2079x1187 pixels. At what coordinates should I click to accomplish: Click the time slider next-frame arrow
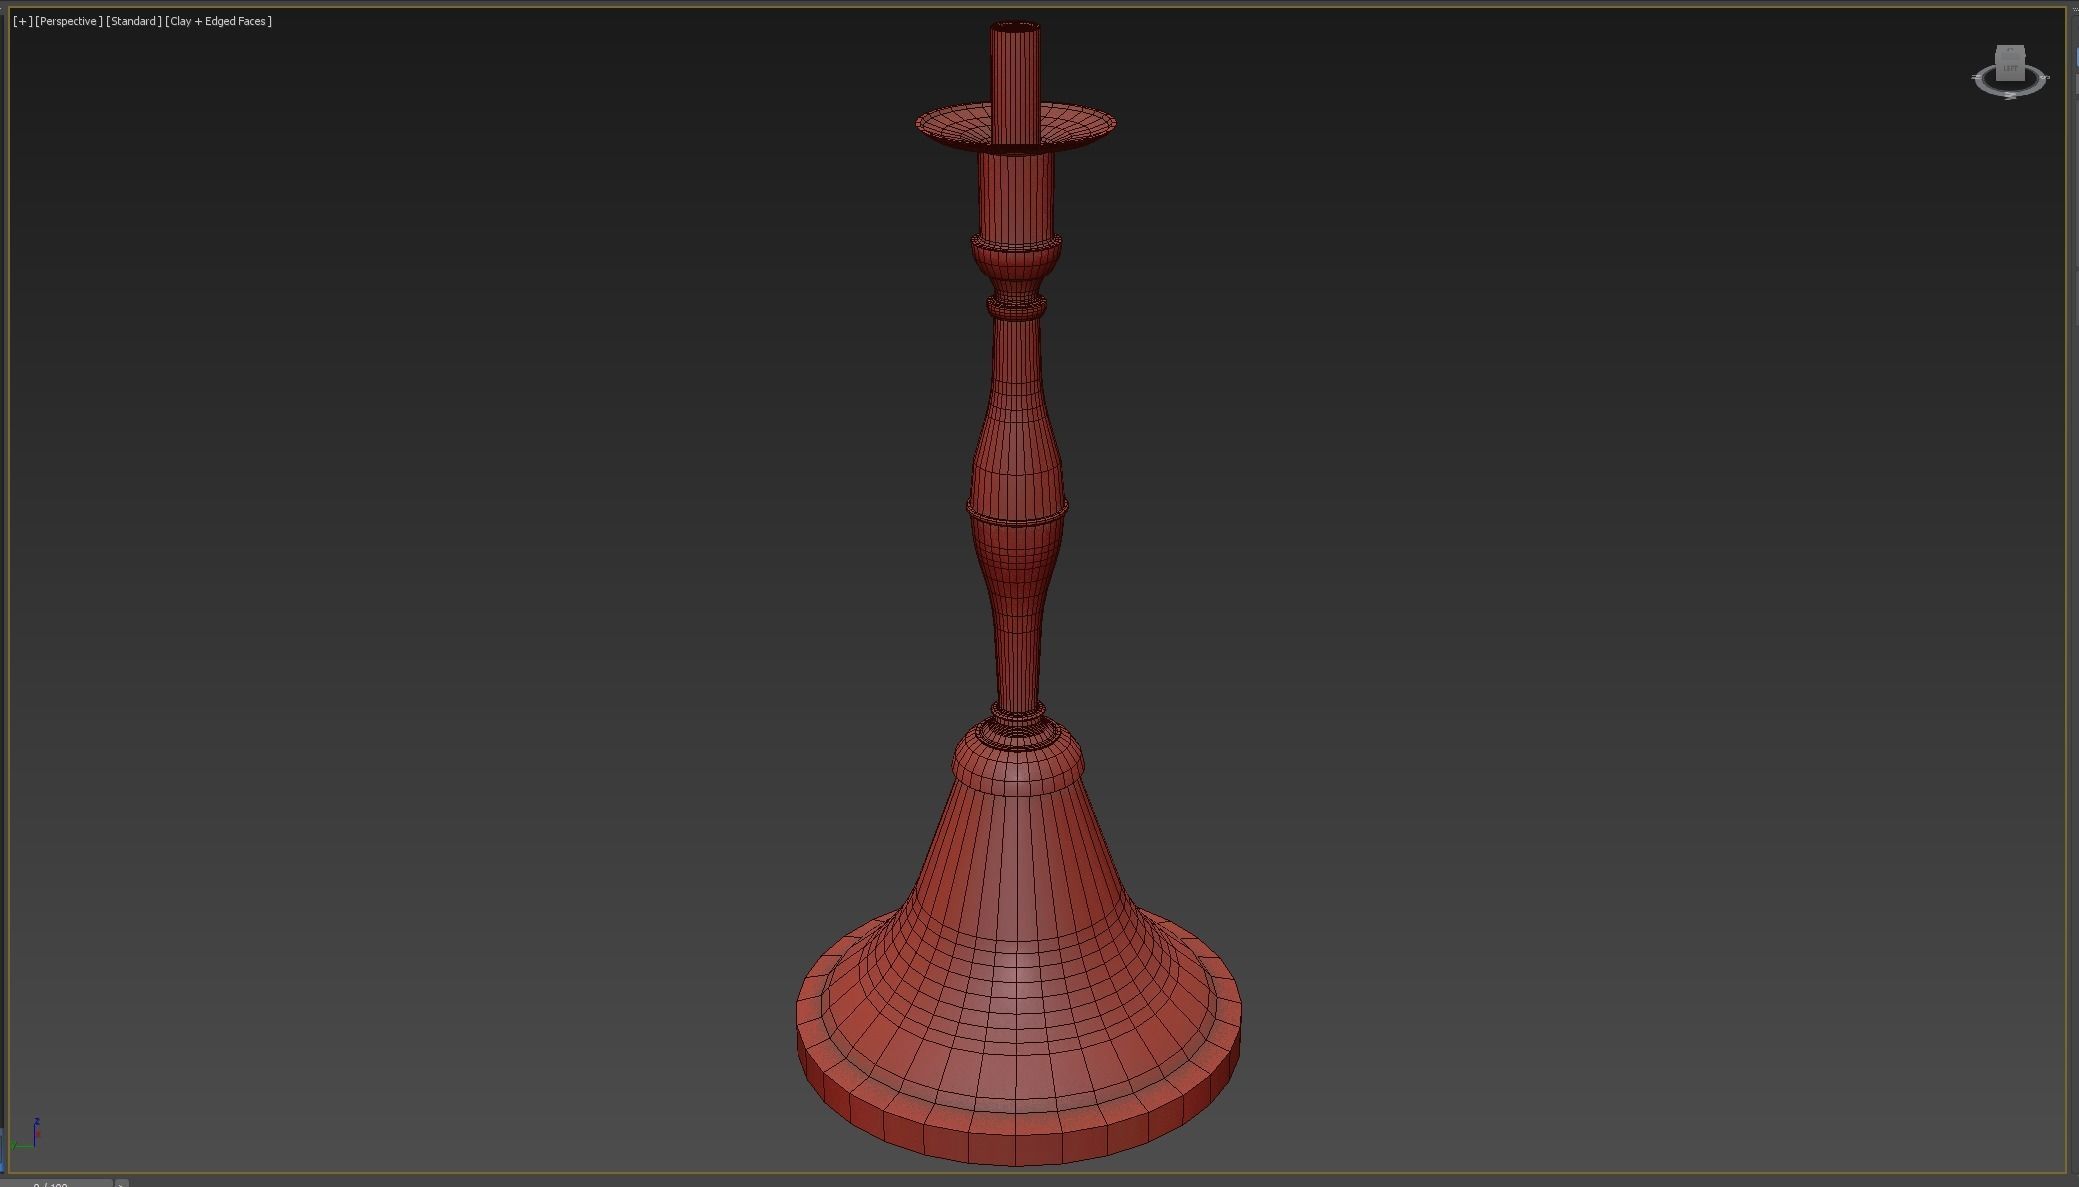121,1183
